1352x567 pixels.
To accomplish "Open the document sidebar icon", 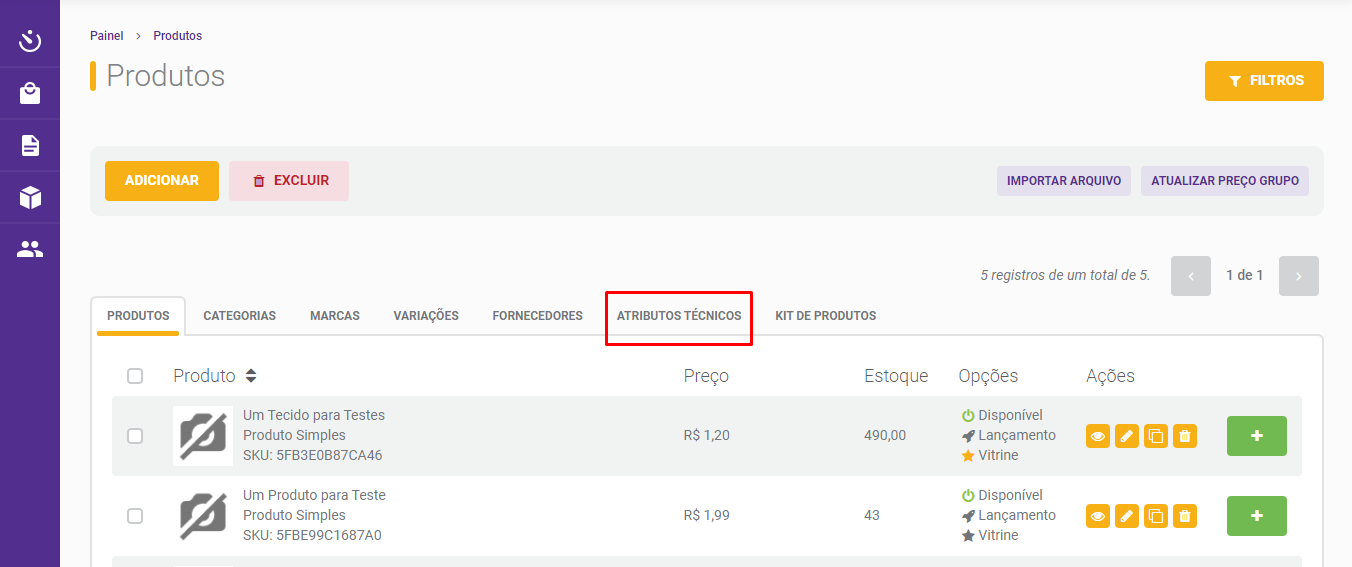I will point(30,146).
